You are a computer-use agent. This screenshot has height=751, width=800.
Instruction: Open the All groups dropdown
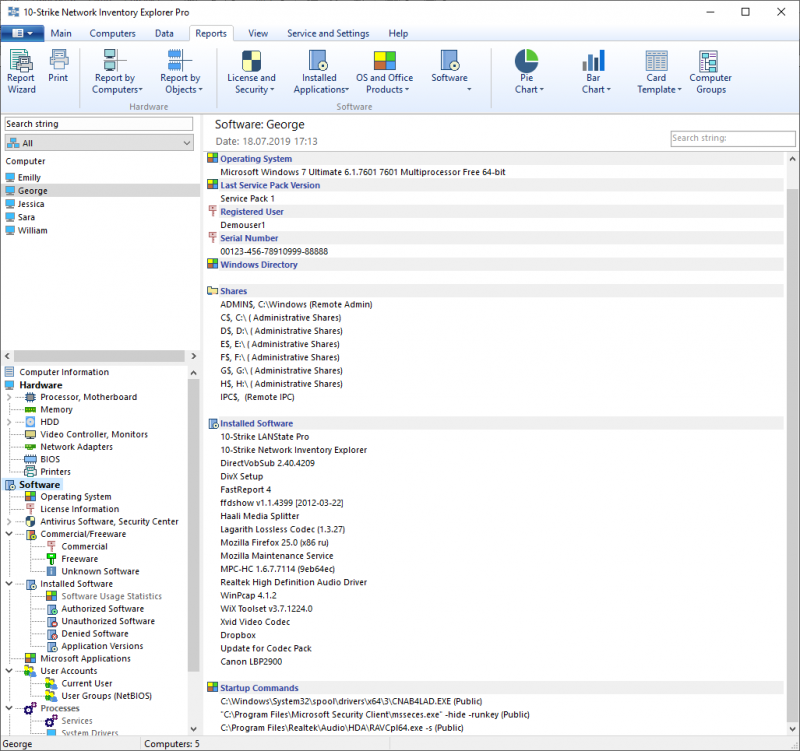[x=99, y=143]
